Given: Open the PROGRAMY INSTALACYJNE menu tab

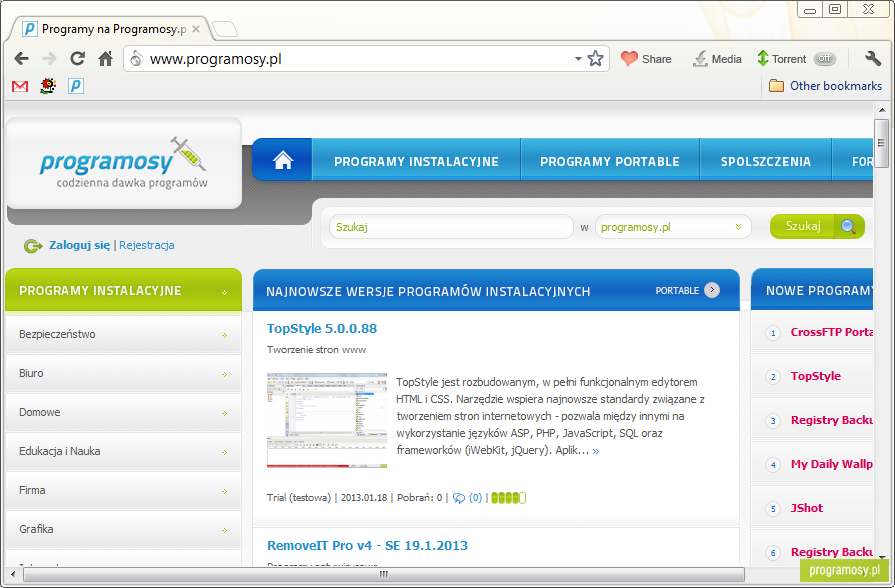Looking at the screenshot, I should click(x=416, y=162).
